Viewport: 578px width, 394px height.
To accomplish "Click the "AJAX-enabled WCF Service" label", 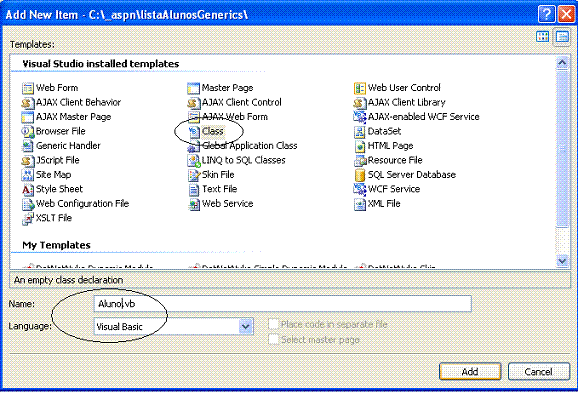I will [424, 117].
